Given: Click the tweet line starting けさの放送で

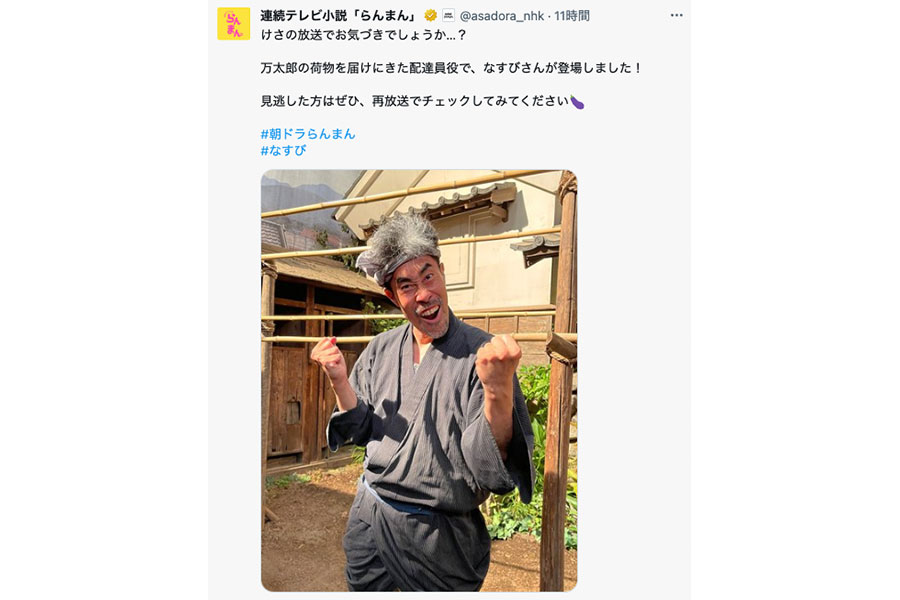Looking at the screenshot, I should [364, 35].
